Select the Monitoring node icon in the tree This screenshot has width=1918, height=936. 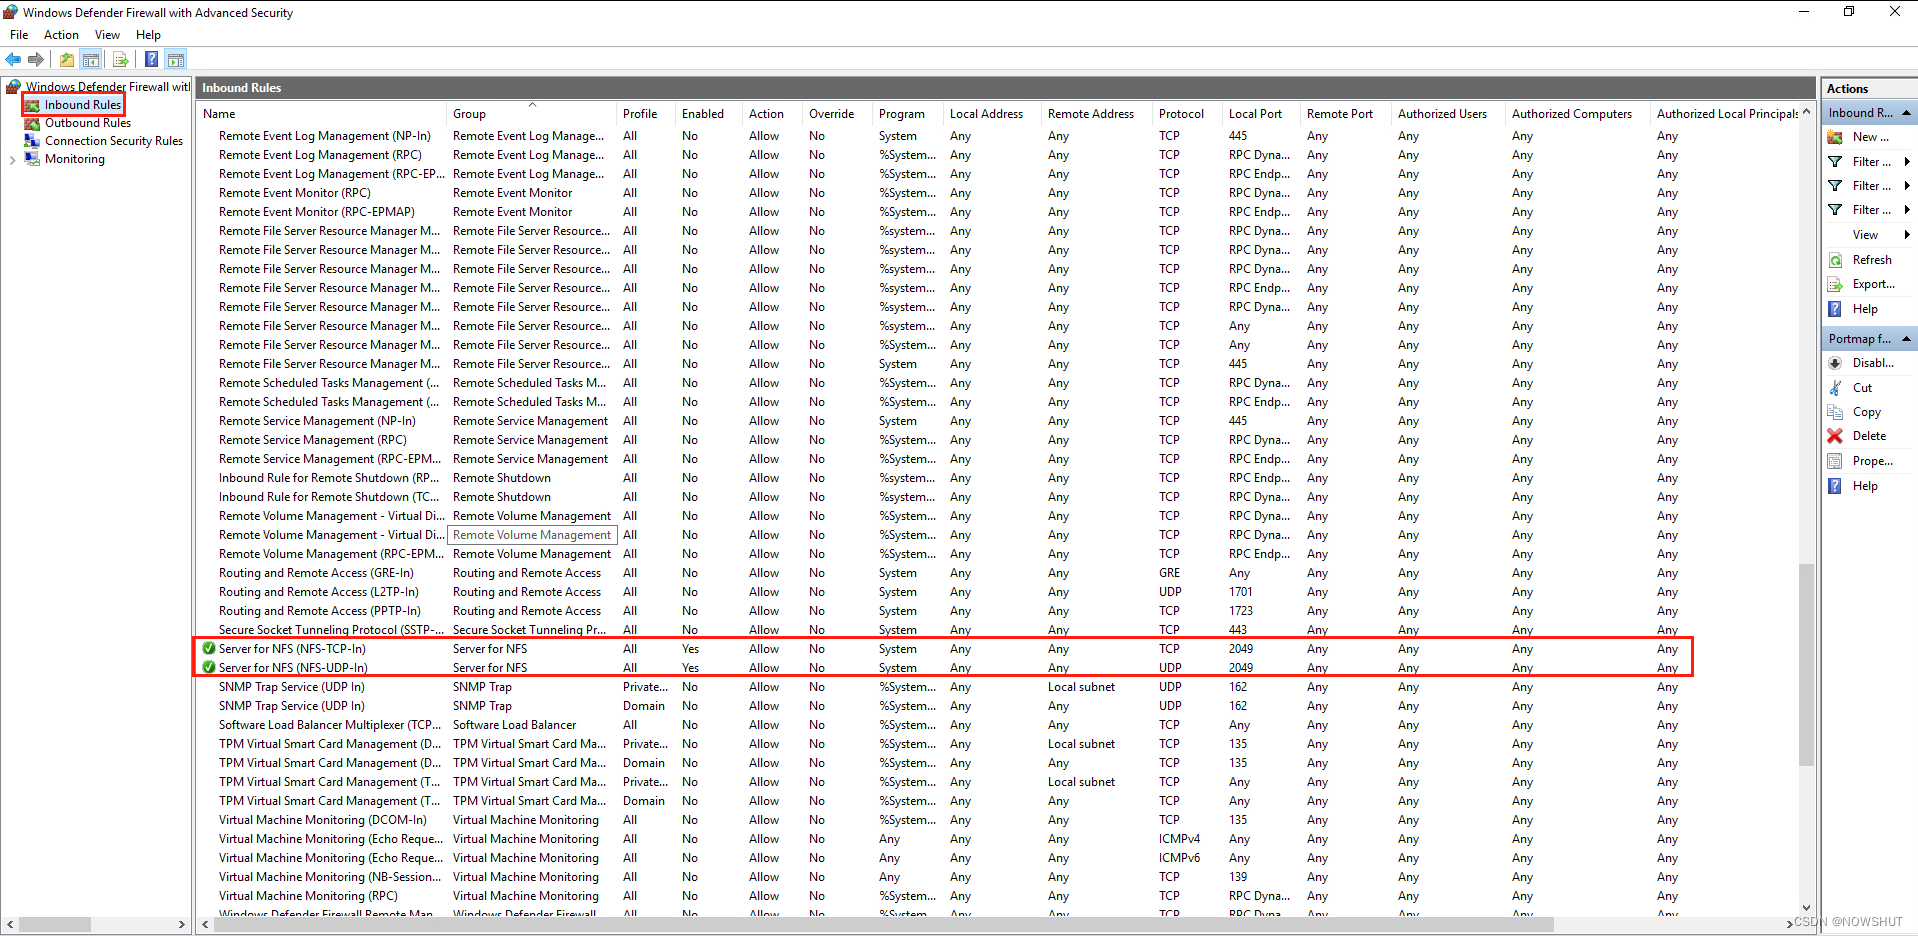coord(32,159)
